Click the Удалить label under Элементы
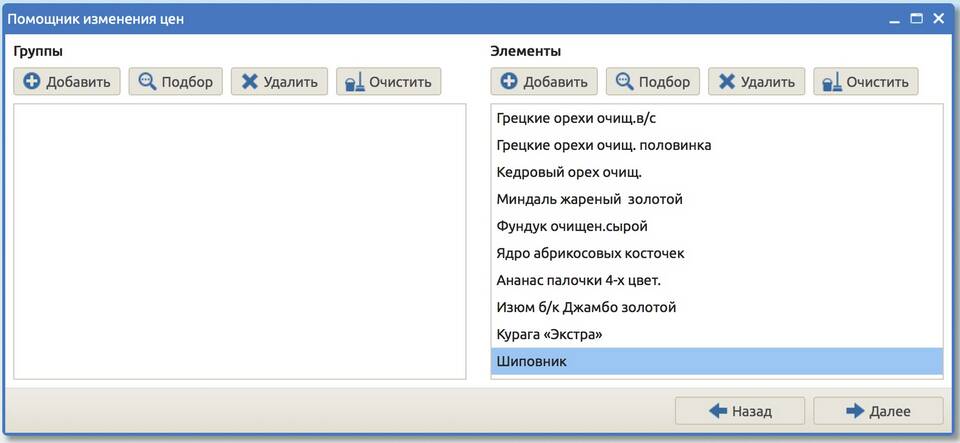The width and height of the screenshot is (960, 443). 768,82
